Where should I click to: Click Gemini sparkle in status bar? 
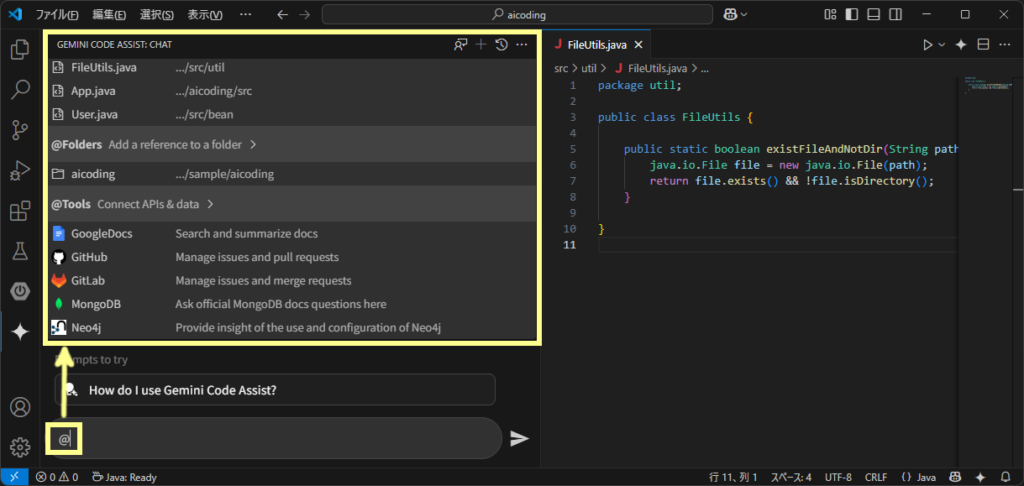pos(980,478)
